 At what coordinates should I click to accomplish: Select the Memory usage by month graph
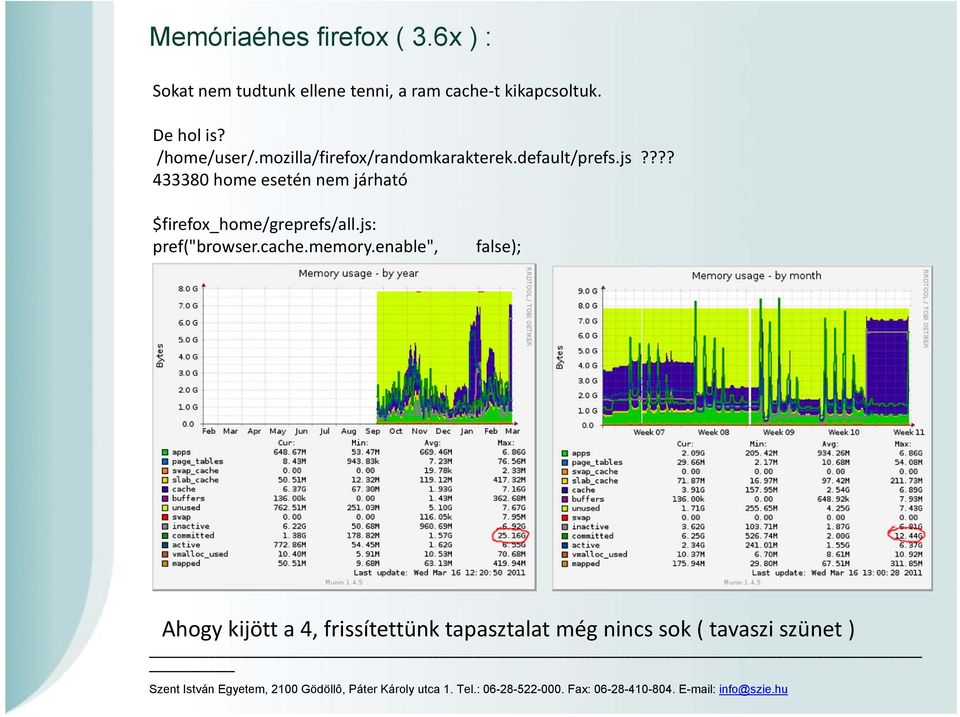click(x=742, y=428)
